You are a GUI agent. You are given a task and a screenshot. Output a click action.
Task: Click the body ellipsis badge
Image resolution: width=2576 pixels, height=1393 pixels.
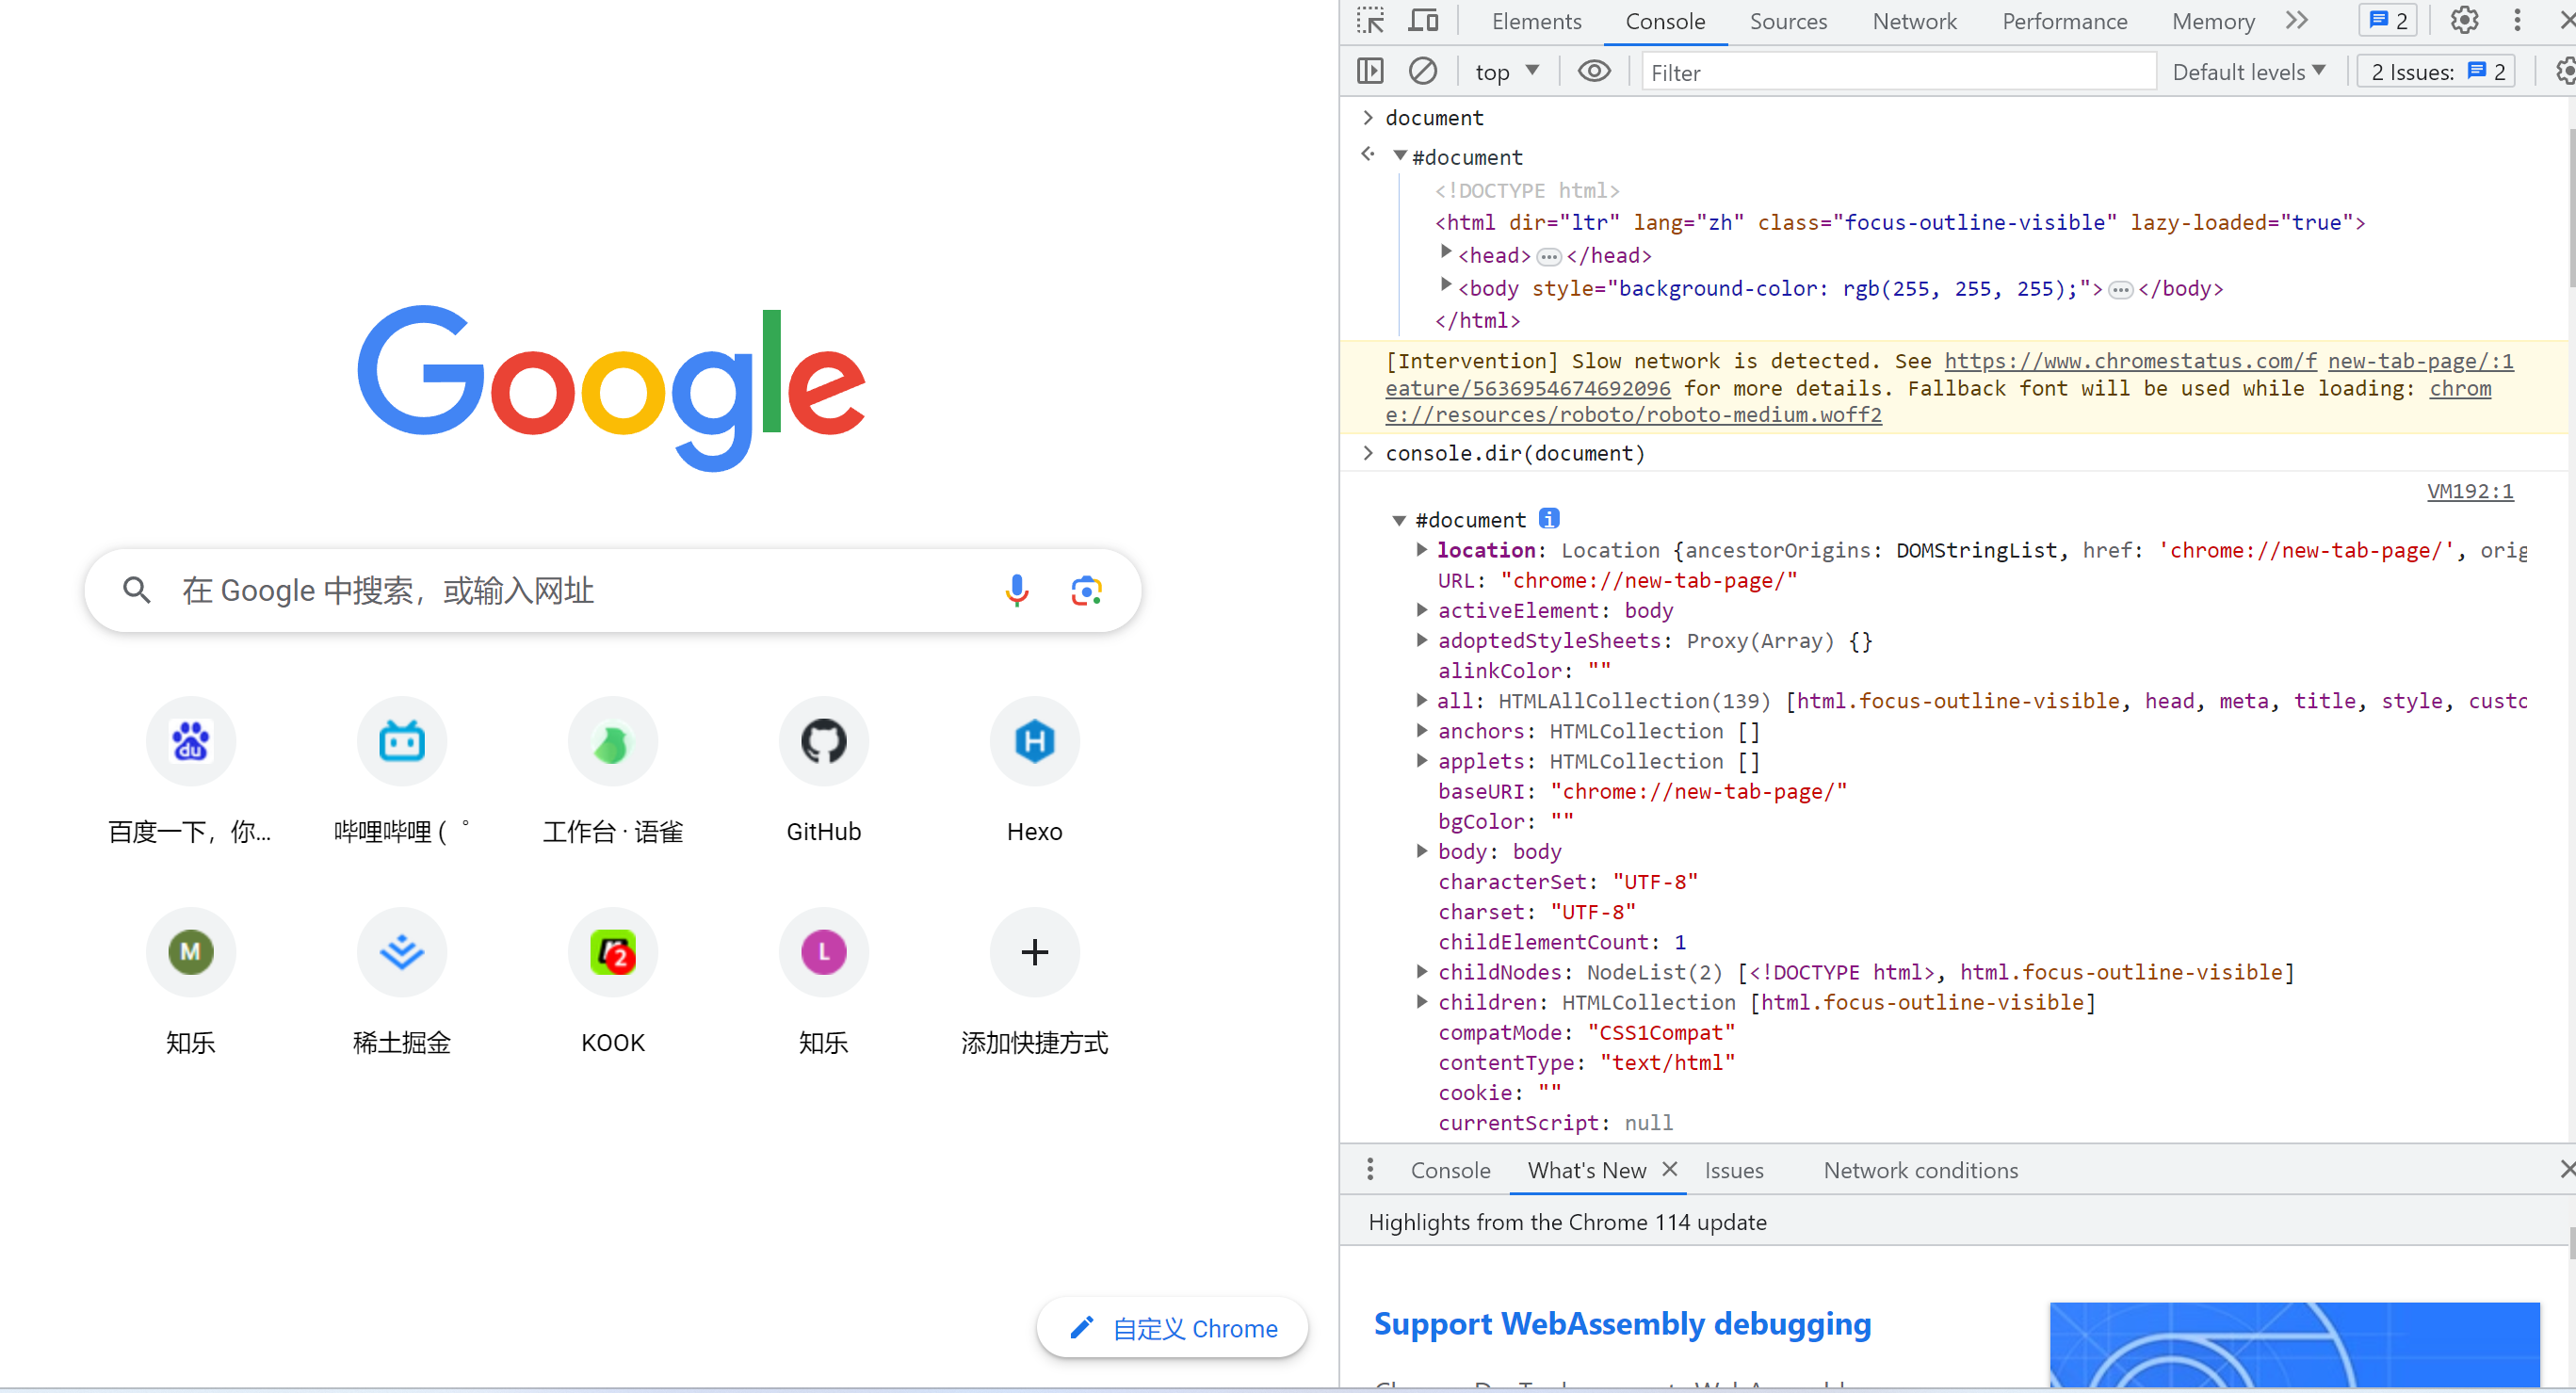click(2120, 290)
